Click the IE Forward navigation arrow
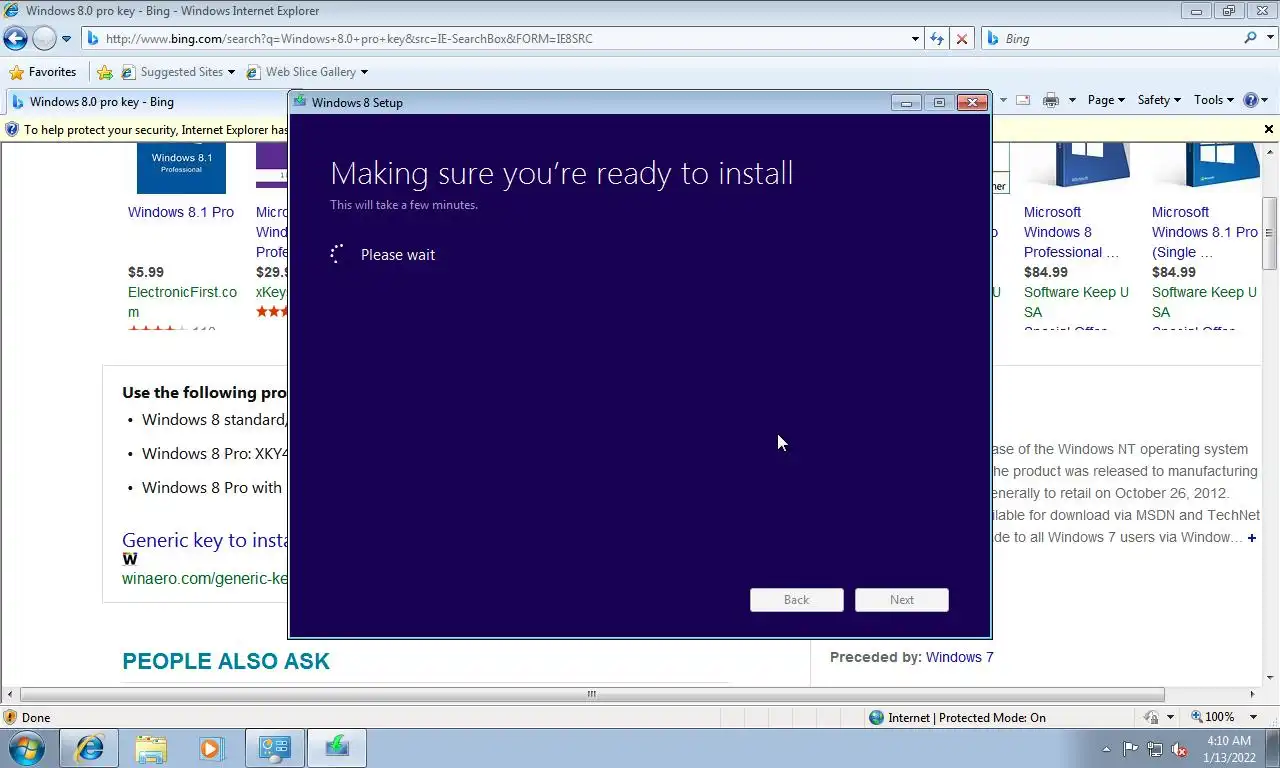 pos(44,39)
